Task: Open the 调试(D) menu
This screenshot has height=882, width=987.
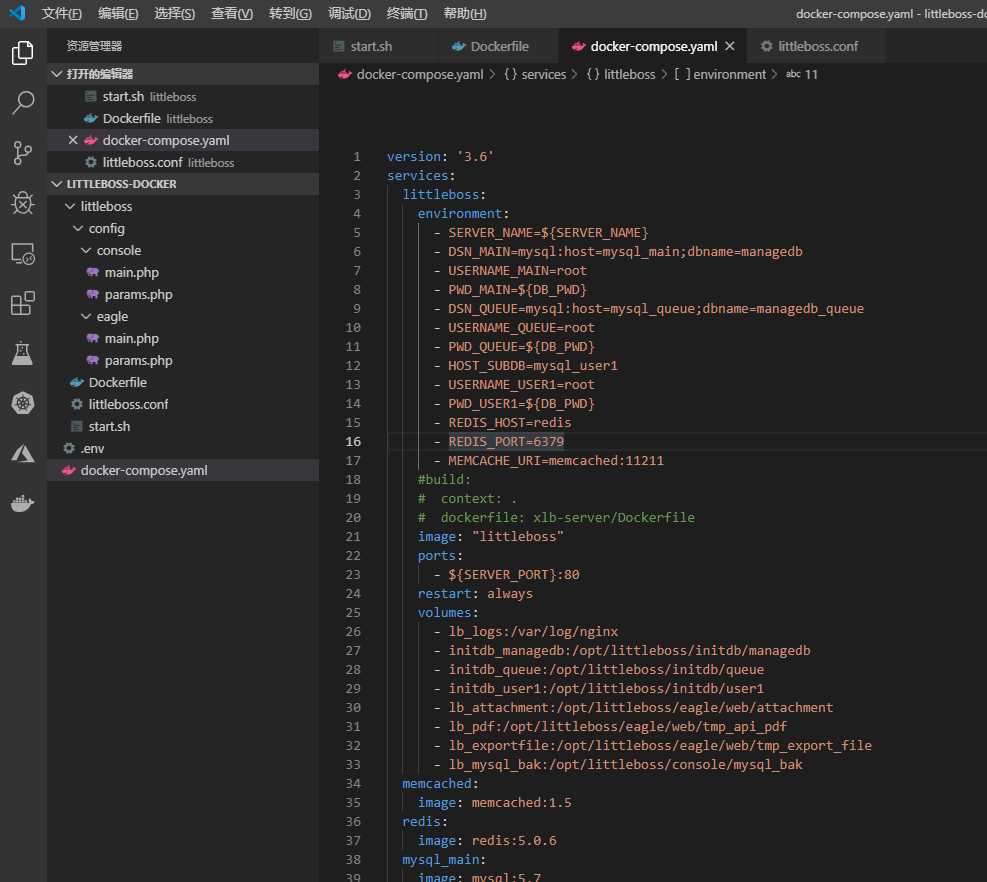Action: pyautogui.click(x=349, y=13)
